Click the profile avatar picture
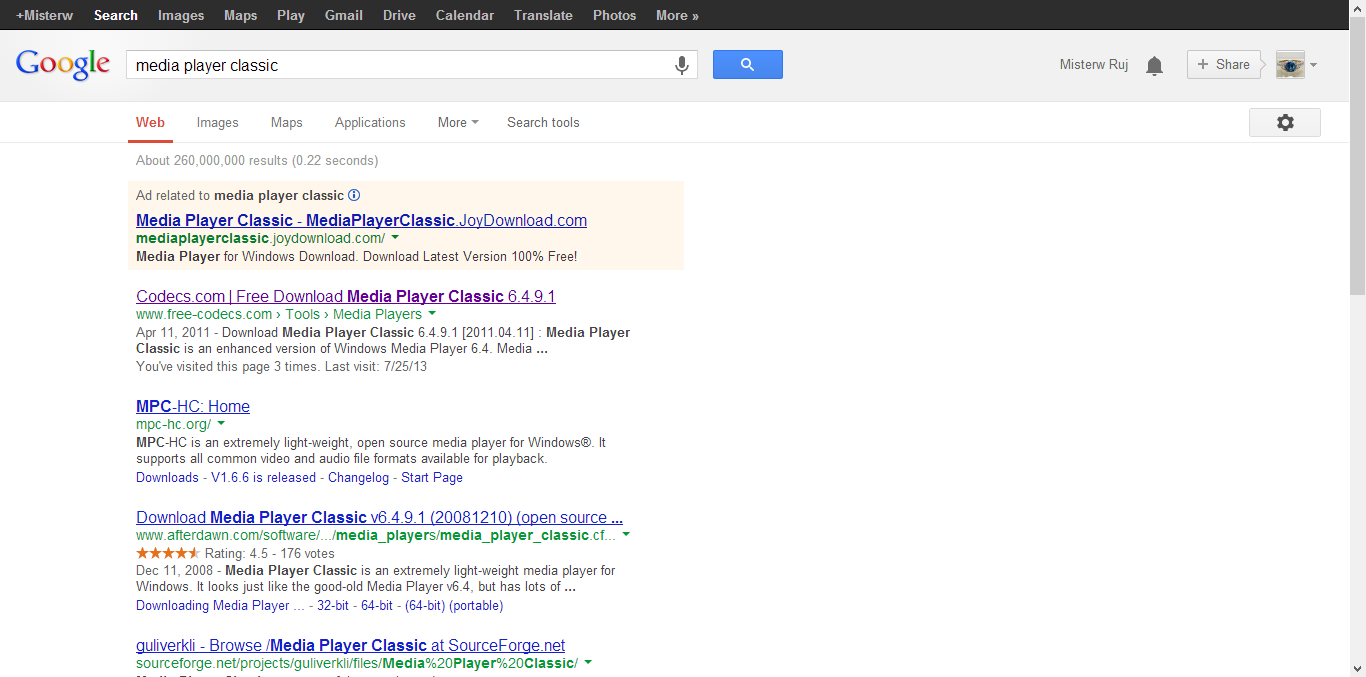 [x=1290, y=65]
